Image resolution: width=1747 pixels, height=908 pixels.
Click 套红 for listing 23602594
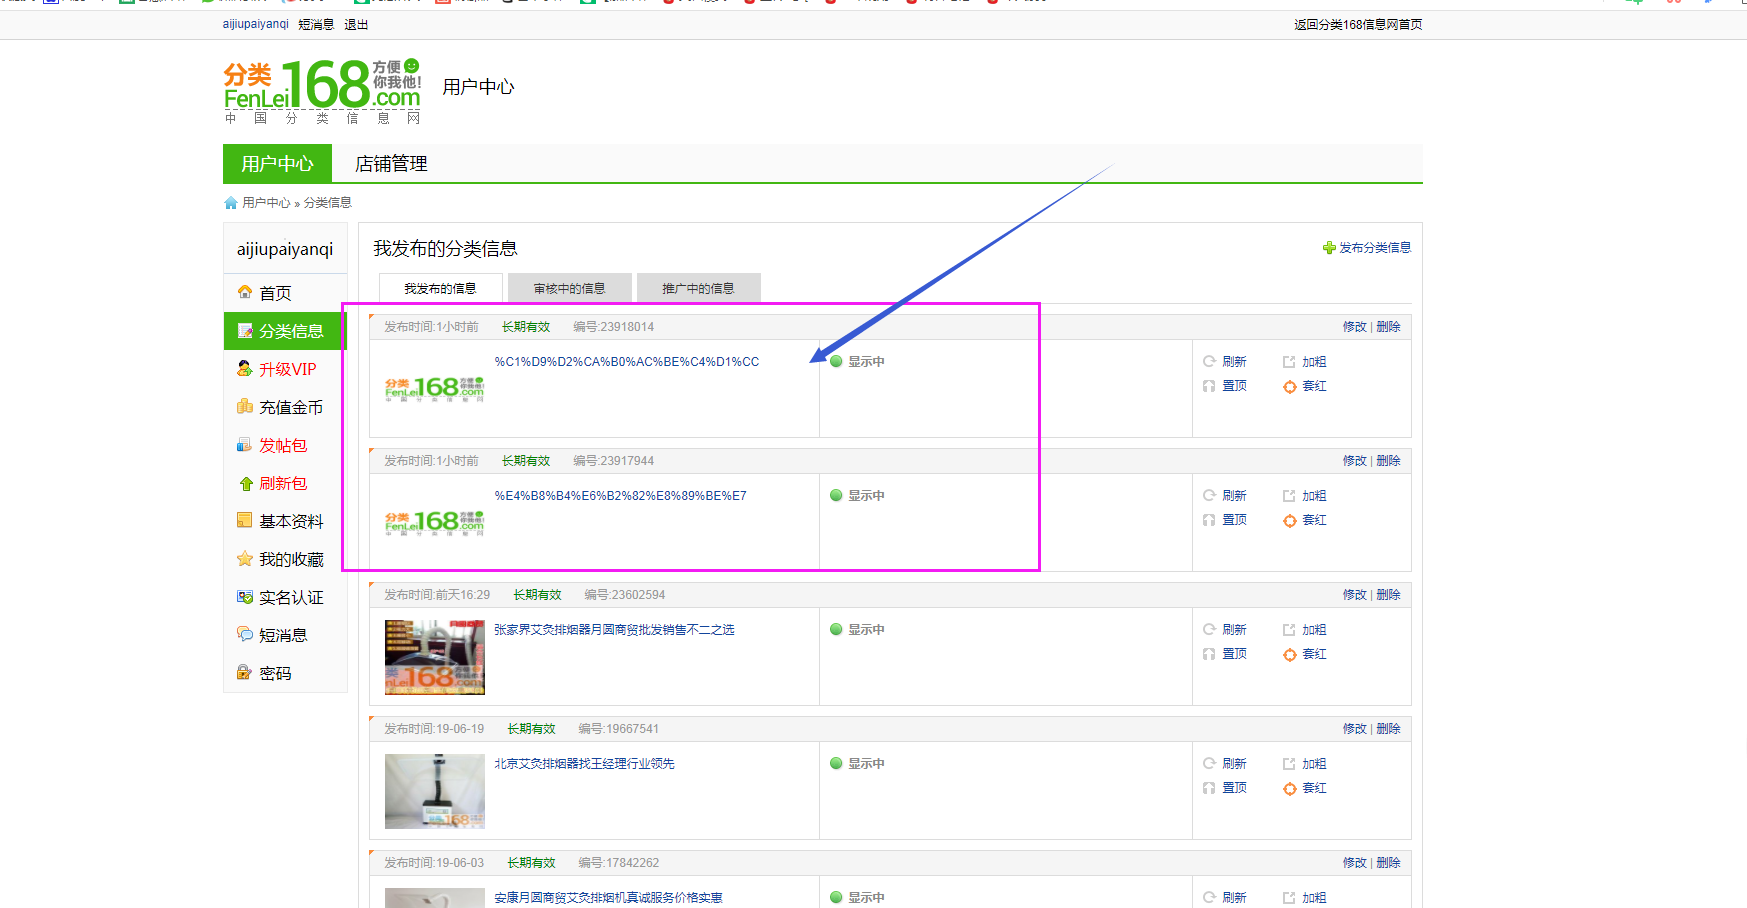(1314, 654)
